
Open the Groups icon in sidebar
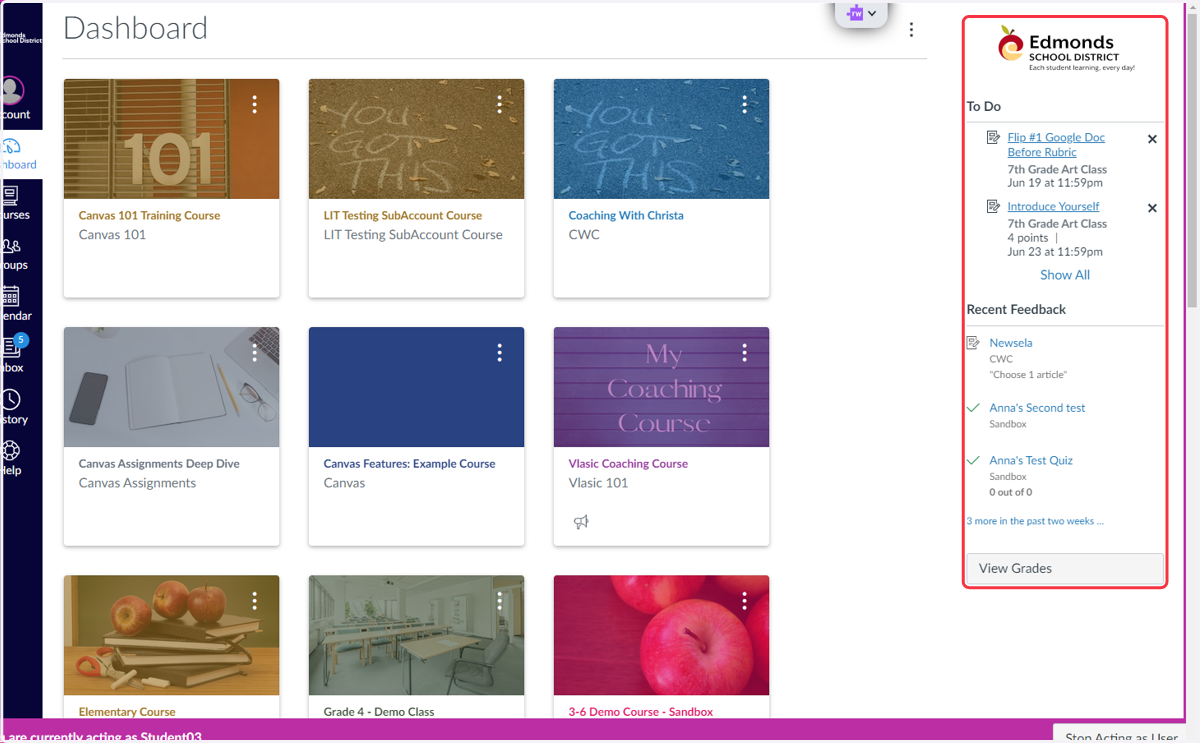11,246
